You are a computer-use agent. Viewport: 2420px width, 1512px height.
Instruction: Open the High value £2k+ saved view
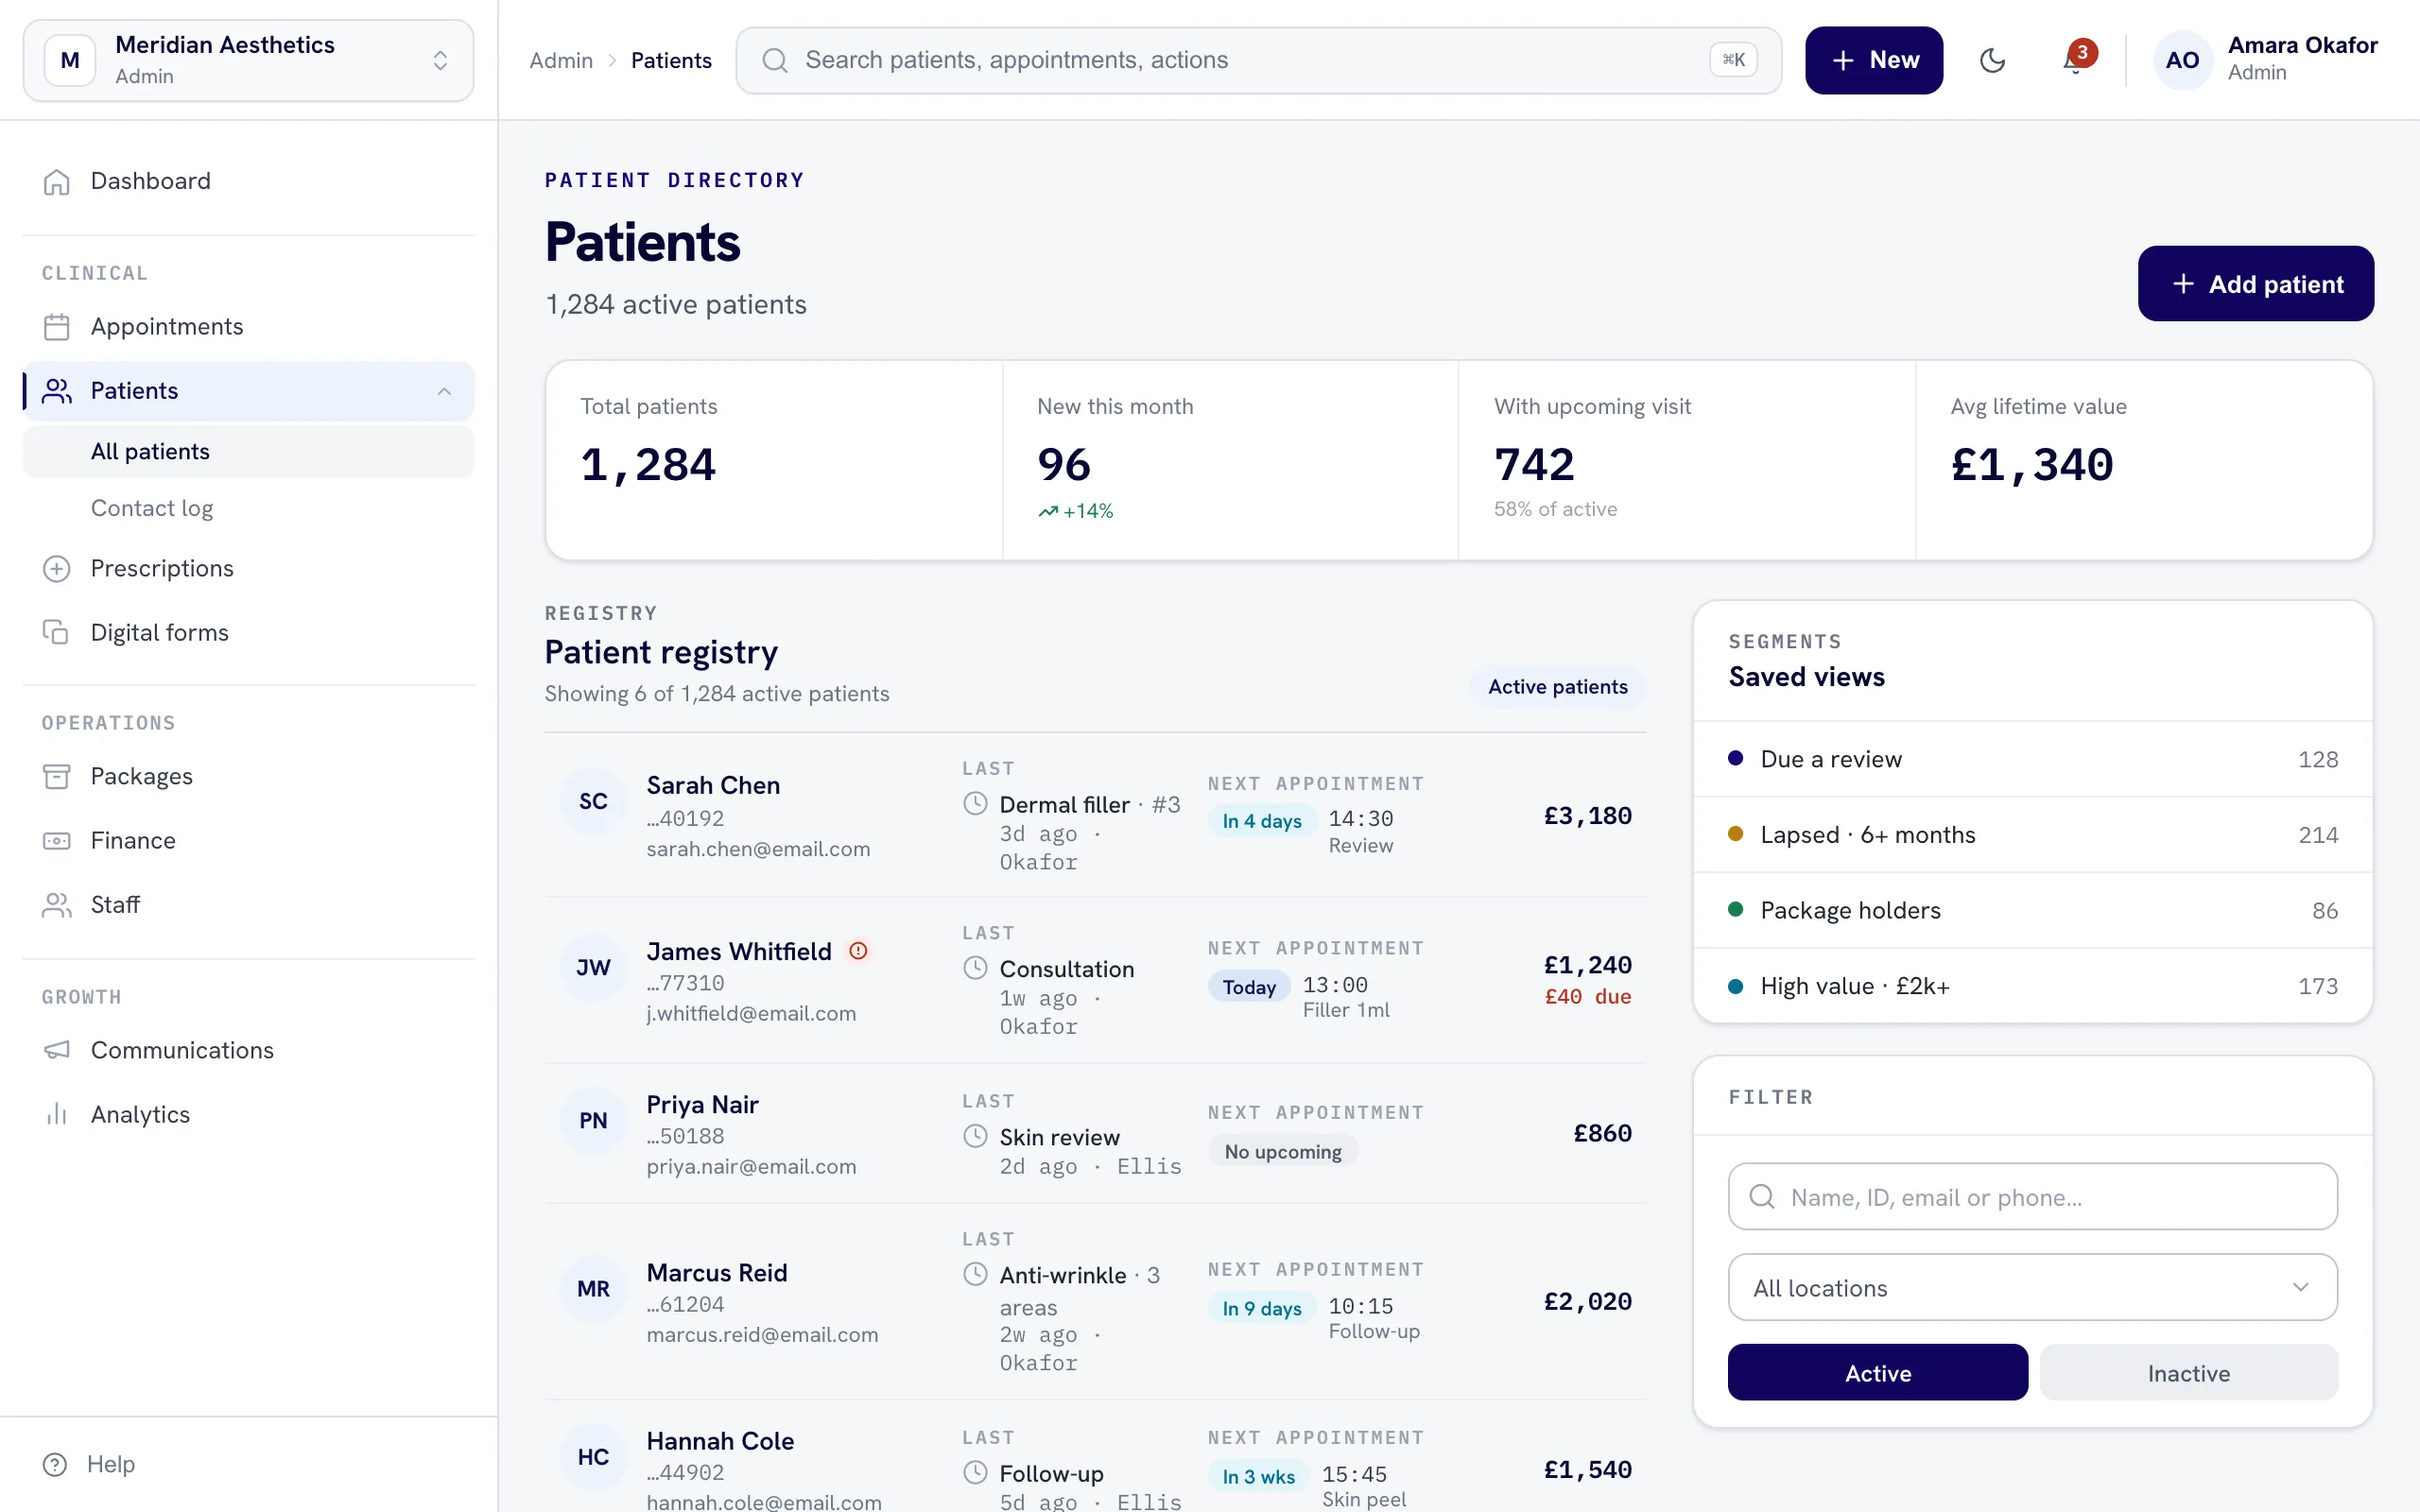click(2032, 986)
